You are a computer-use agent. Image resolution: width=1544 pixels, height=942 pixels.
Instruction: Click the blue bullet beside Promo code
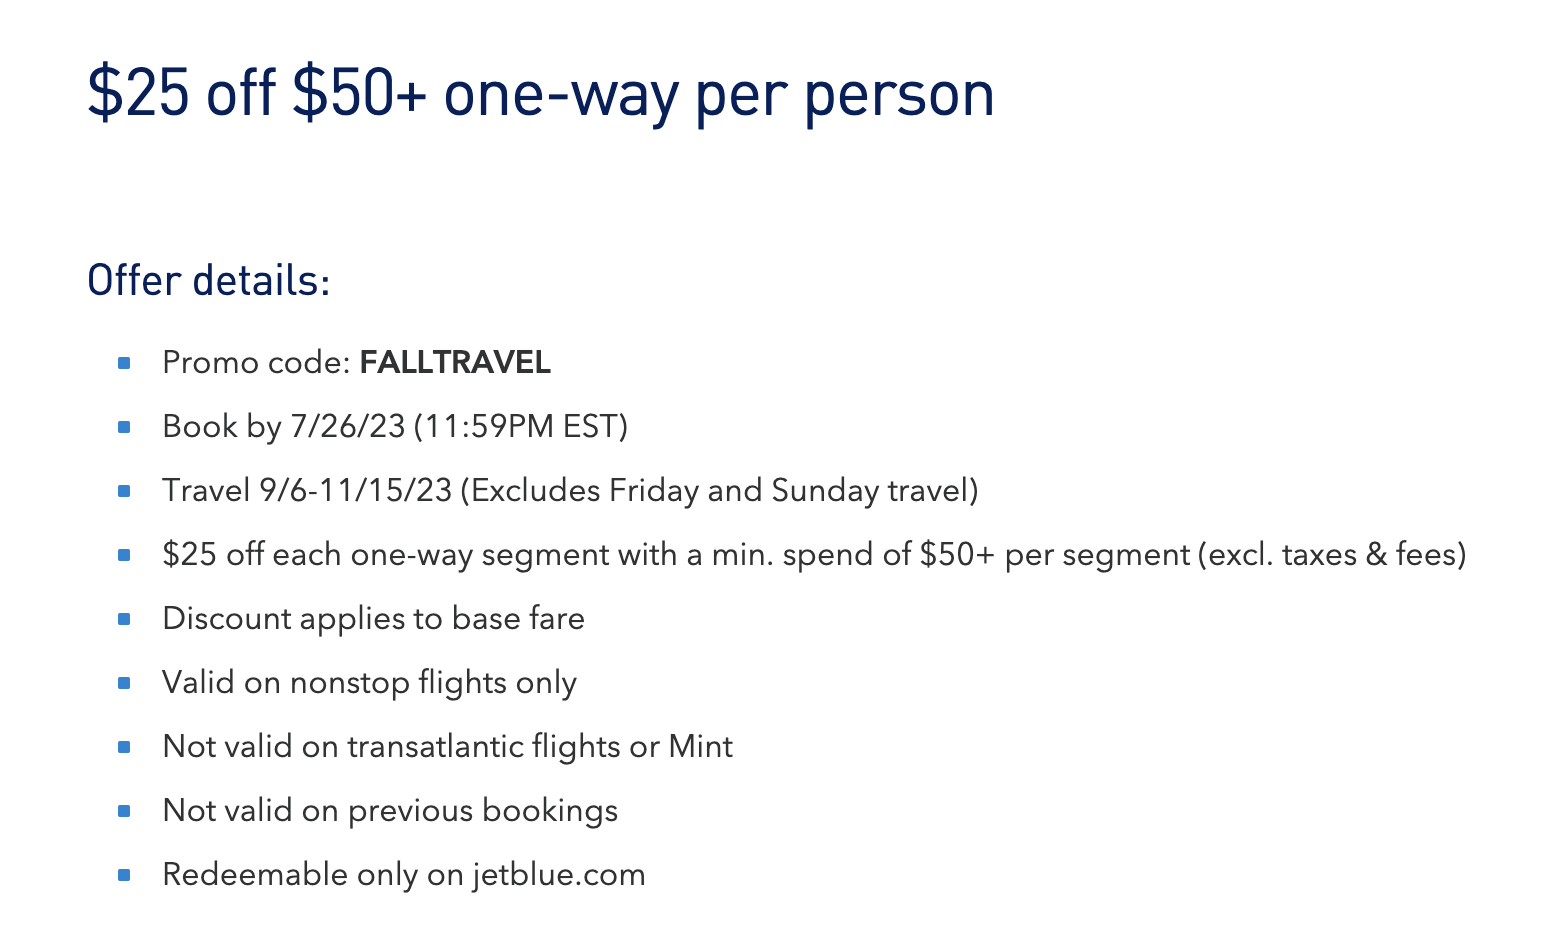pos(124,363)
